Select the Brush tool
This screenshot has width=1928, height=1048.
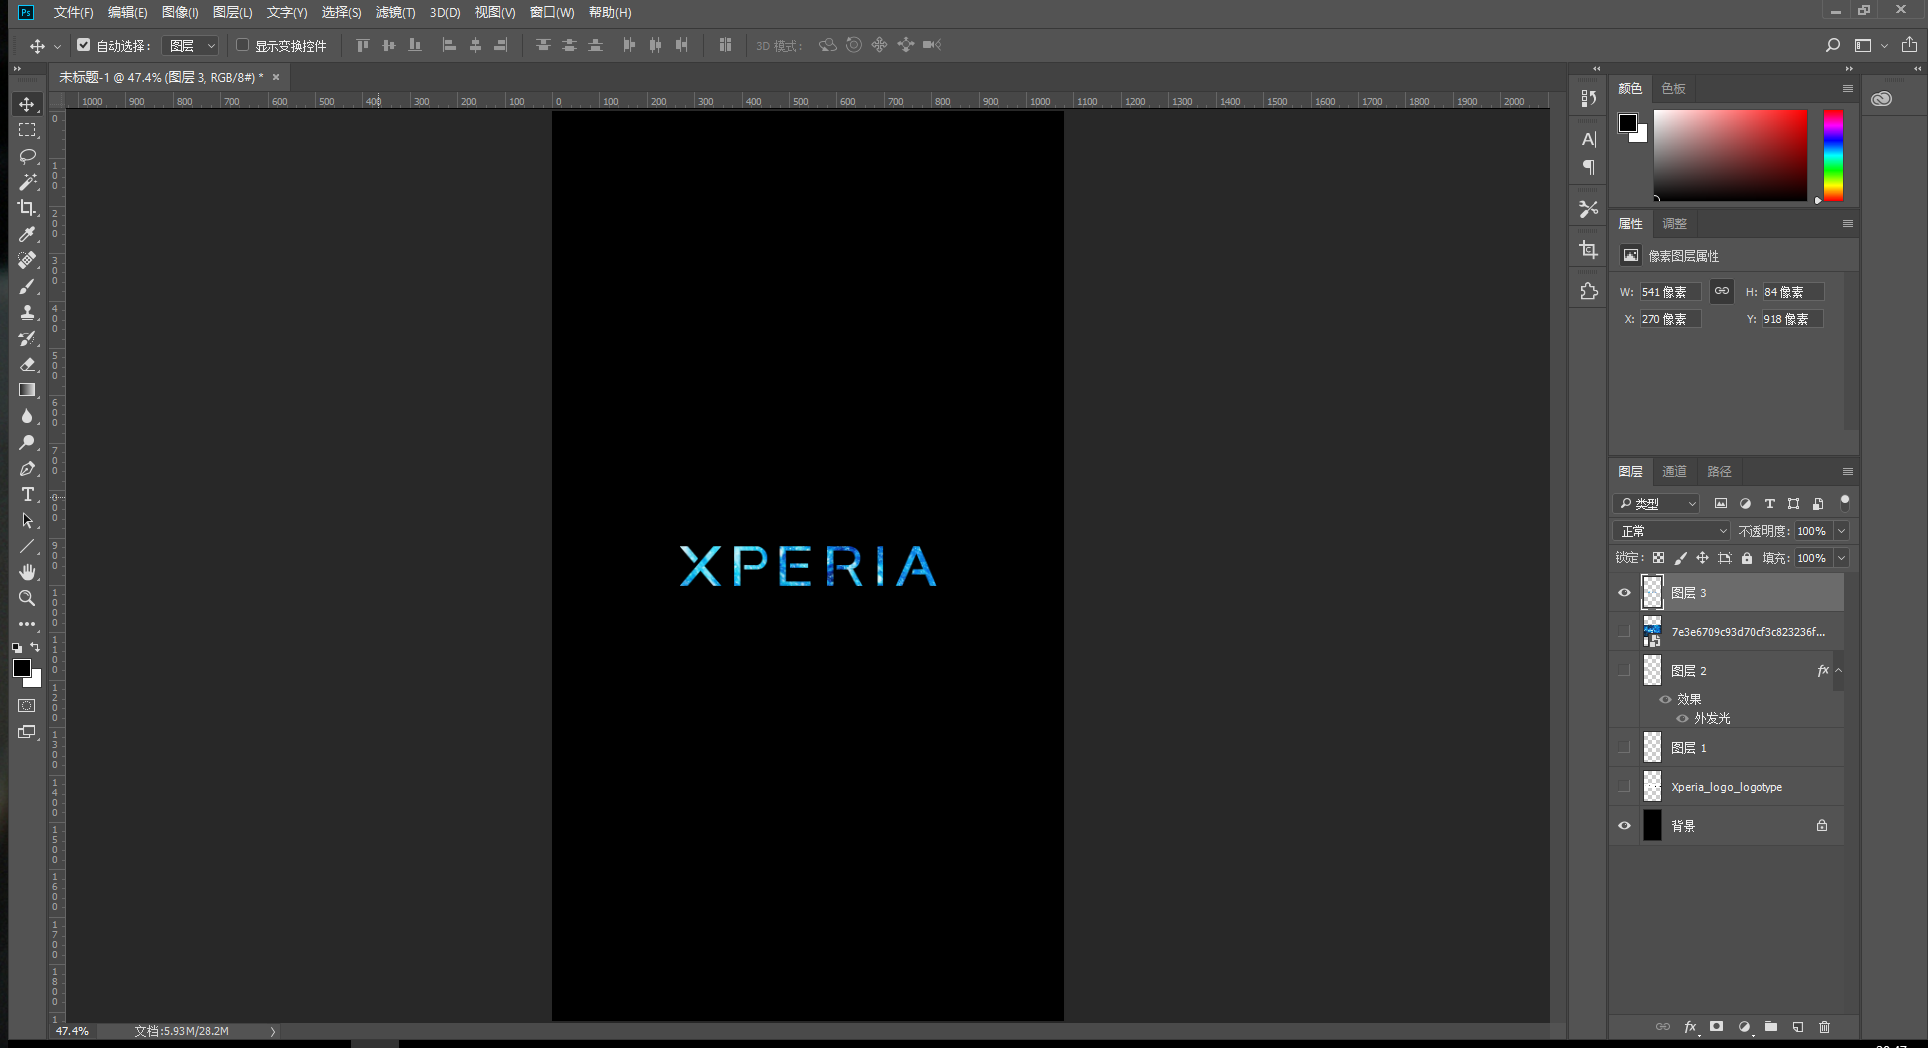pos(27,286)
